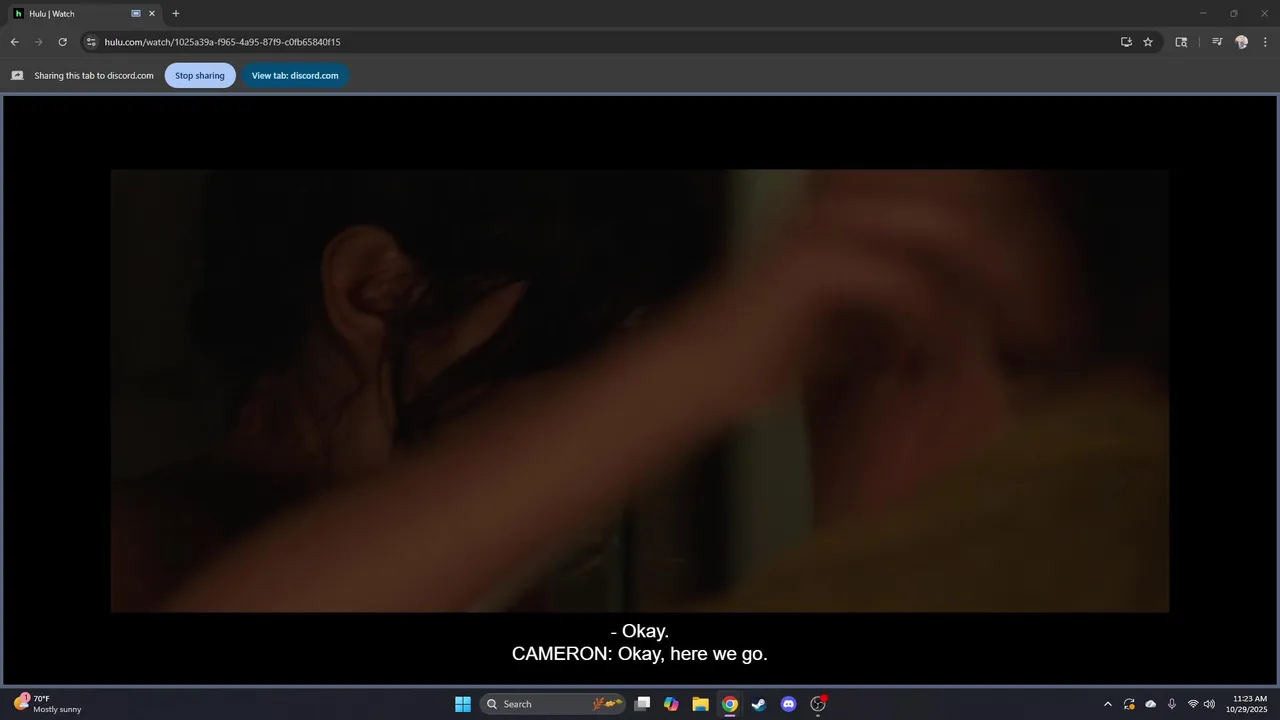Screen dimensions: 1280x720
Task: Open the app with red notification badge
Action: [x=818, y=704]
